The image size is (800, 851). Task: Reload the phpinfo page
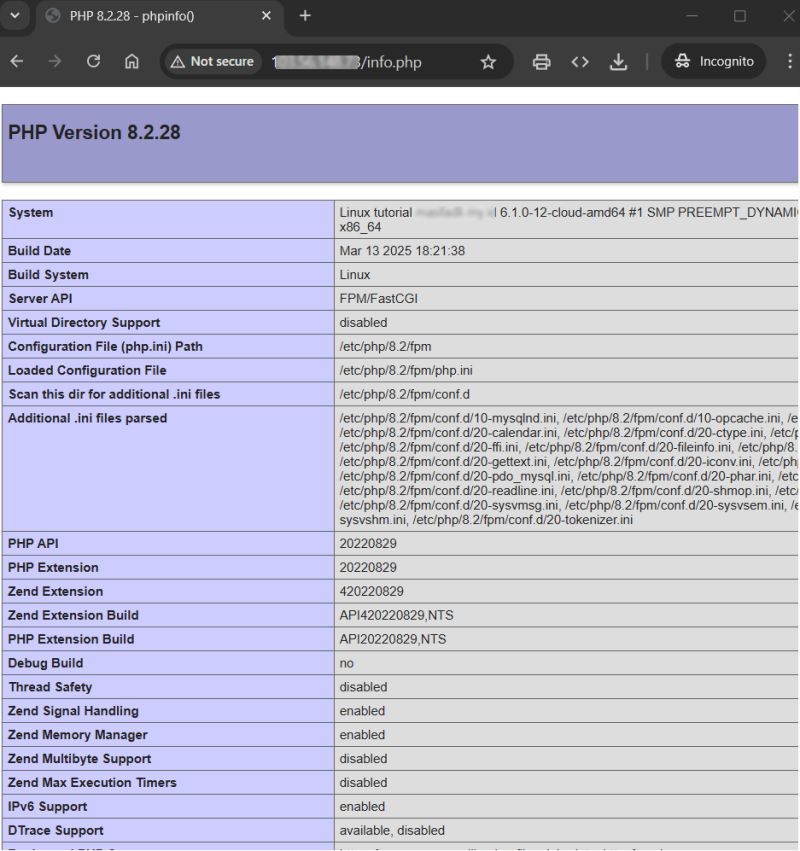point(93,61)
